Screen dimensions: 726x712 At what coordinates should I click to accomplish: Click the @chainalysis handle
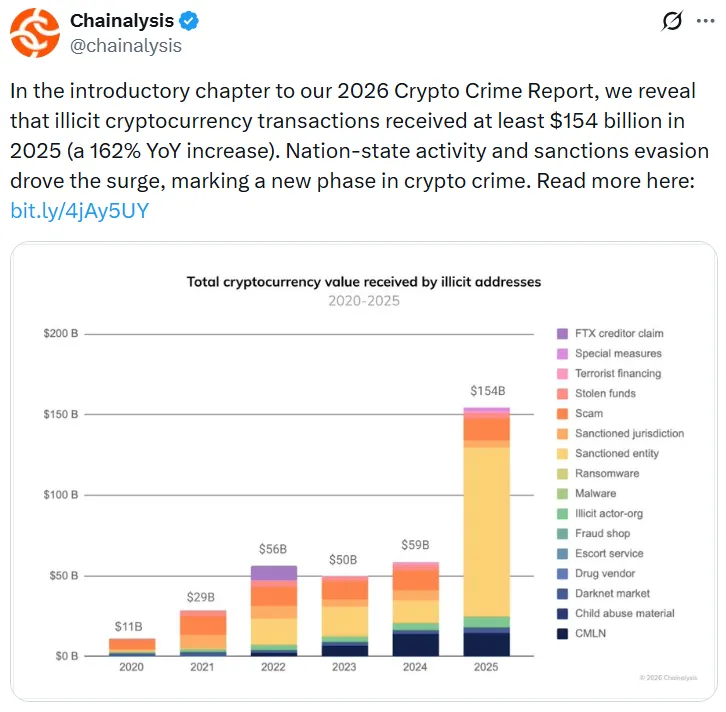125,45
